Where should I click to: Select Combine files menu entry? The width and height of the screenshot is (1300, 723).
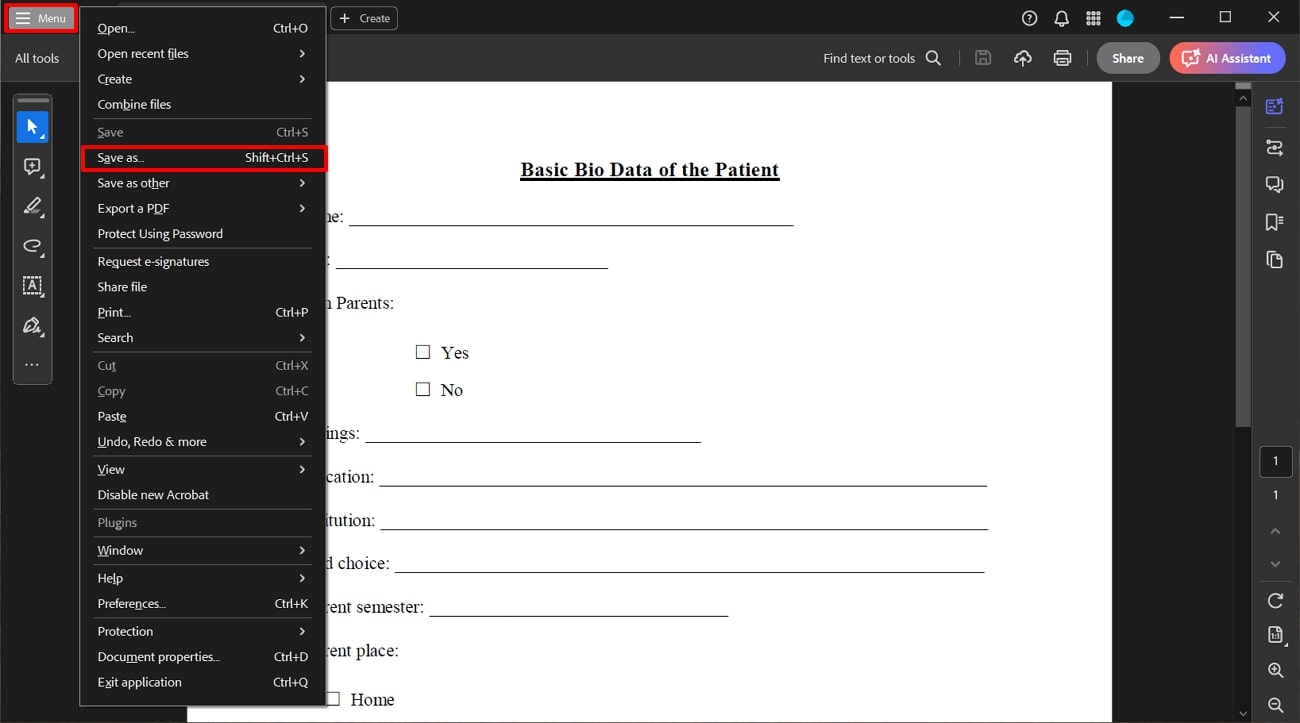click(x=203, y=104)
